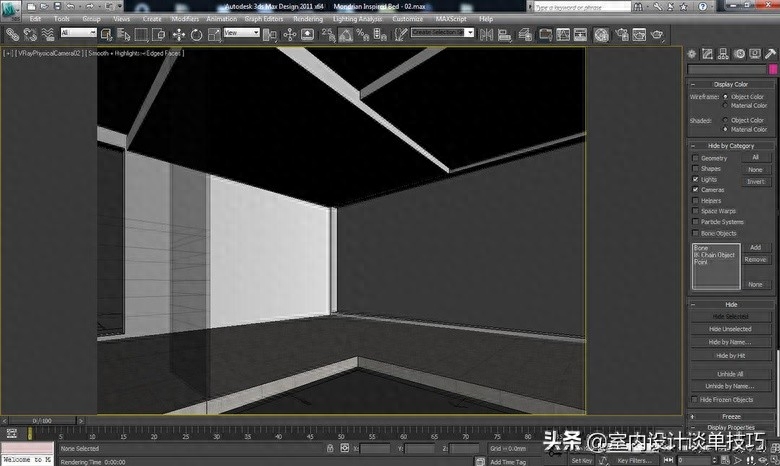Screen dimensions: 780x466
Task: Activate the Select Object tool
Action: coord(106,35)
